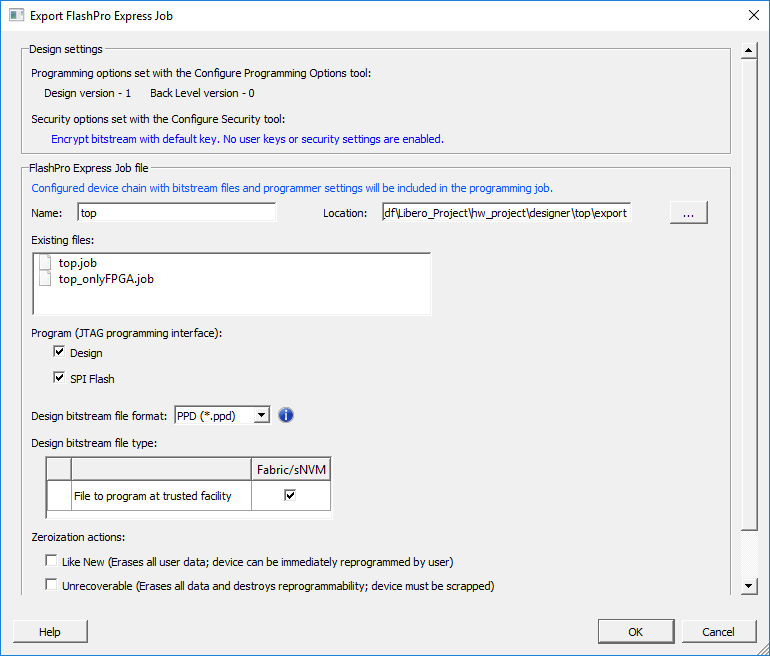Click the blue info icon beside bitstream format

(286, 415)
